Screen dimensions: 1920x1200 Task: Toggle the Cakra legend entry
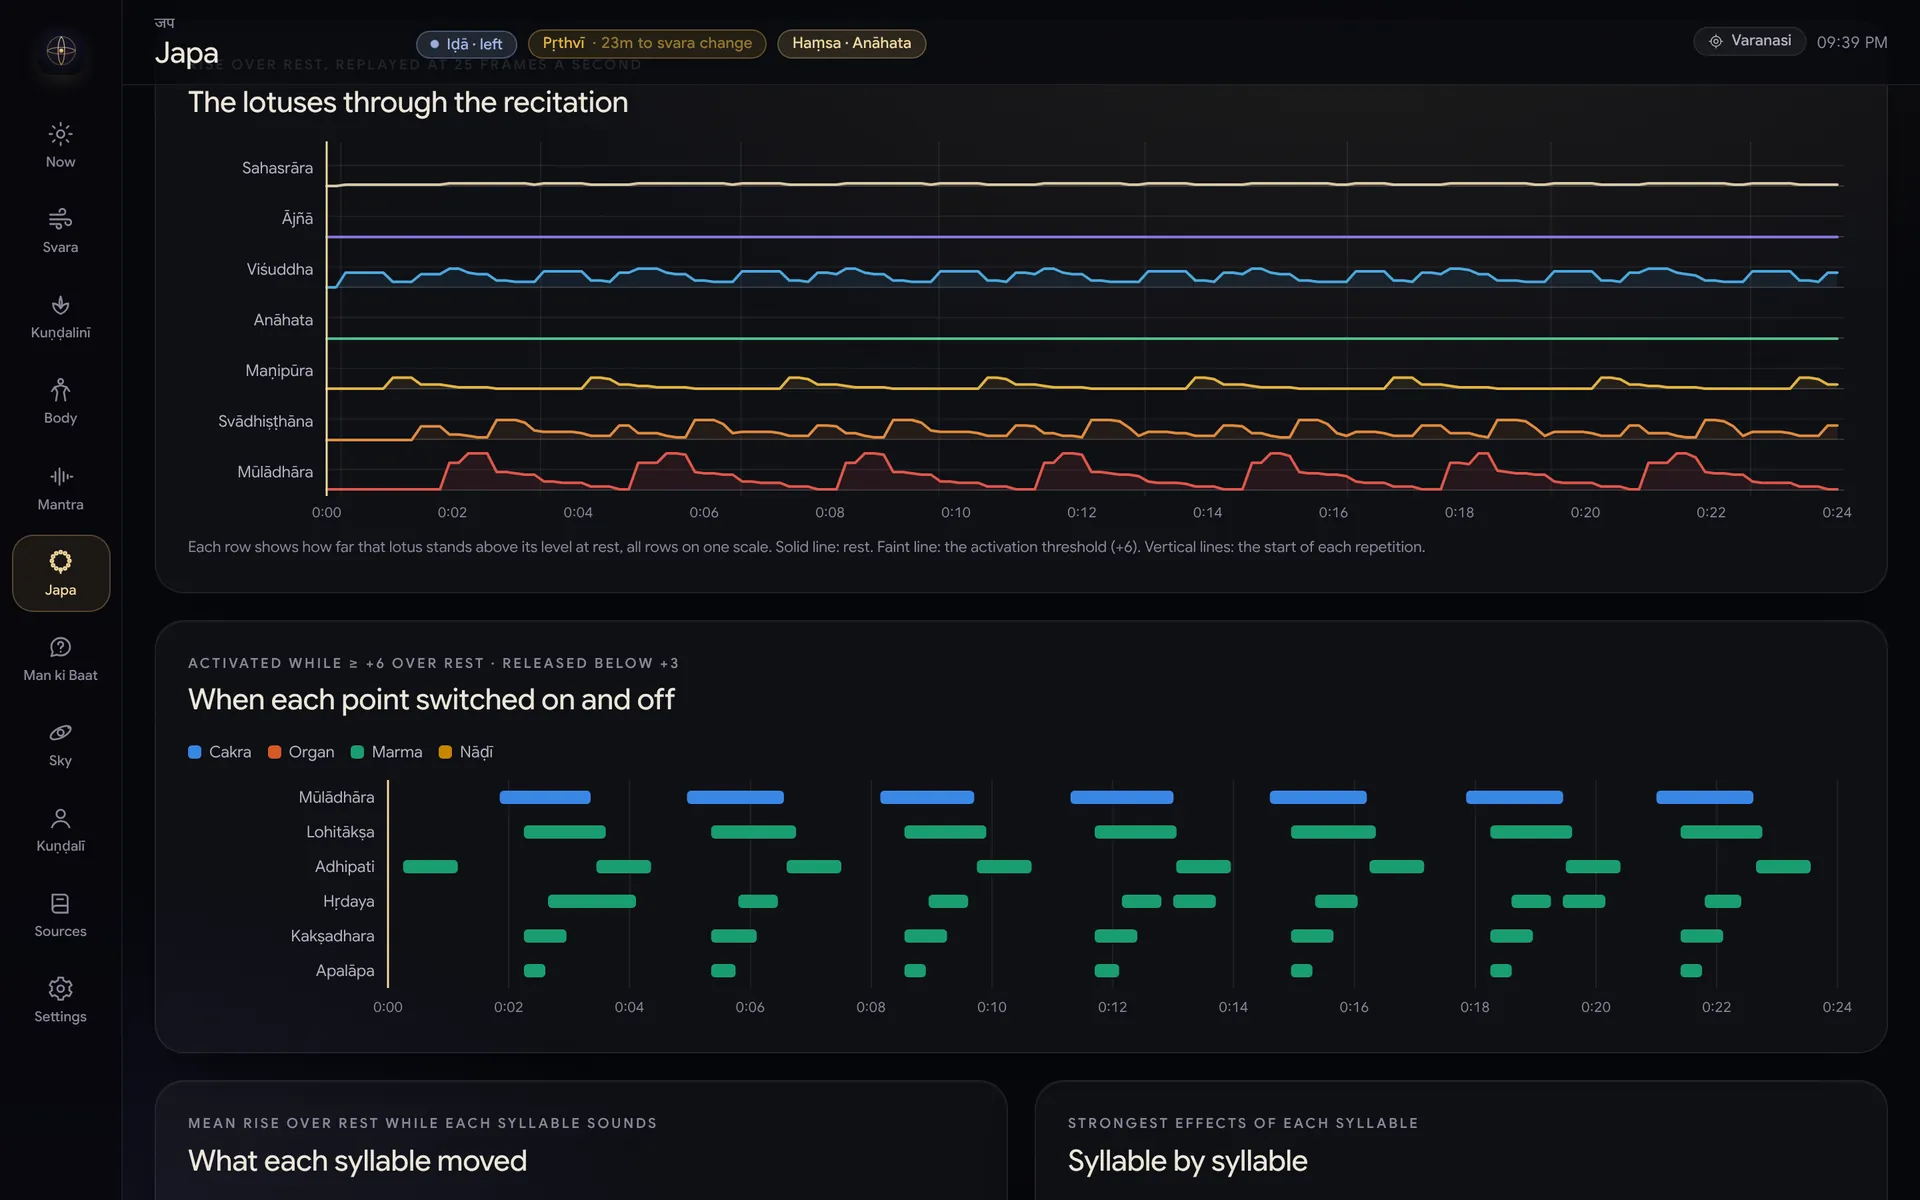point(220,752)
